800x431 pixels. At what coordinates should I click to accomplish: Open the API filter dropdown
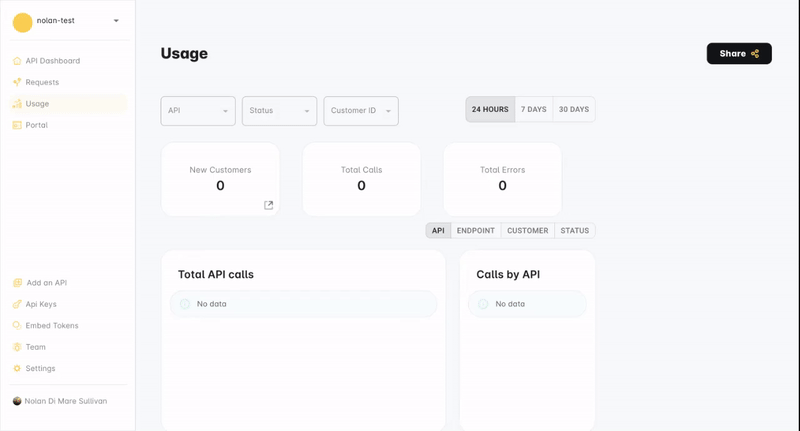point(198,111)
